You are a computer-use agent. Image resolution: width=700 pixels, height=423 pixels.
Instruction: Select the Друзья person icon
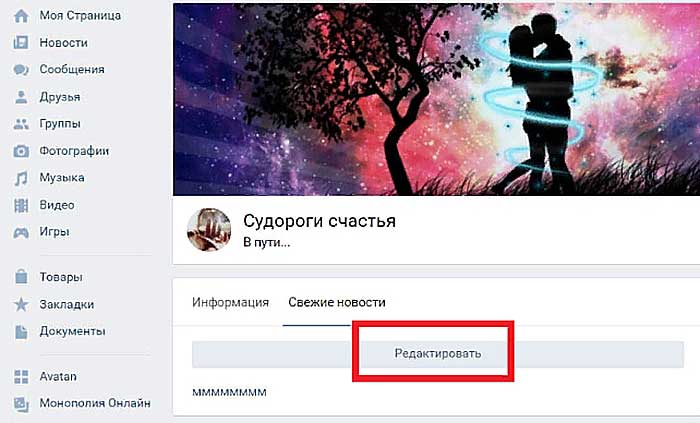tap(21, 97)
